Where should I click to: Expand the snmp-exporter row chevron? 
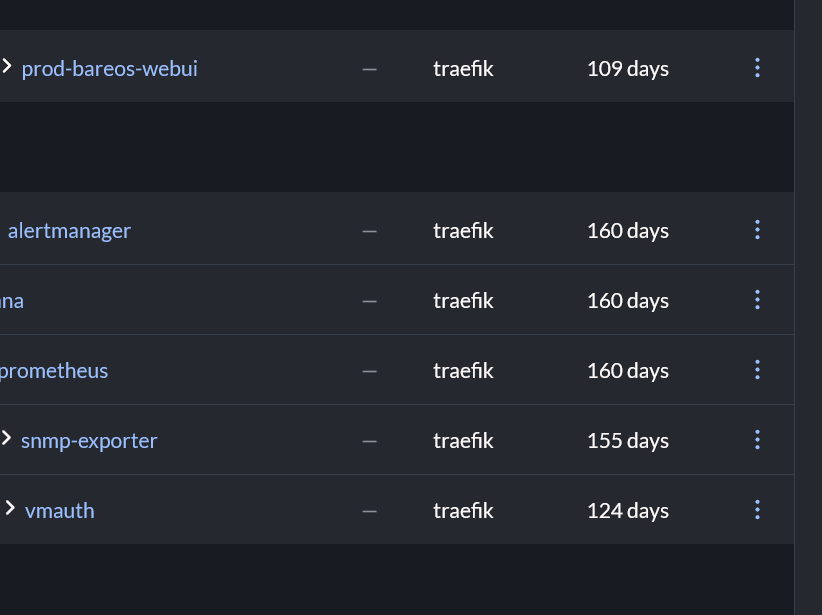click(x=7, y=438)
